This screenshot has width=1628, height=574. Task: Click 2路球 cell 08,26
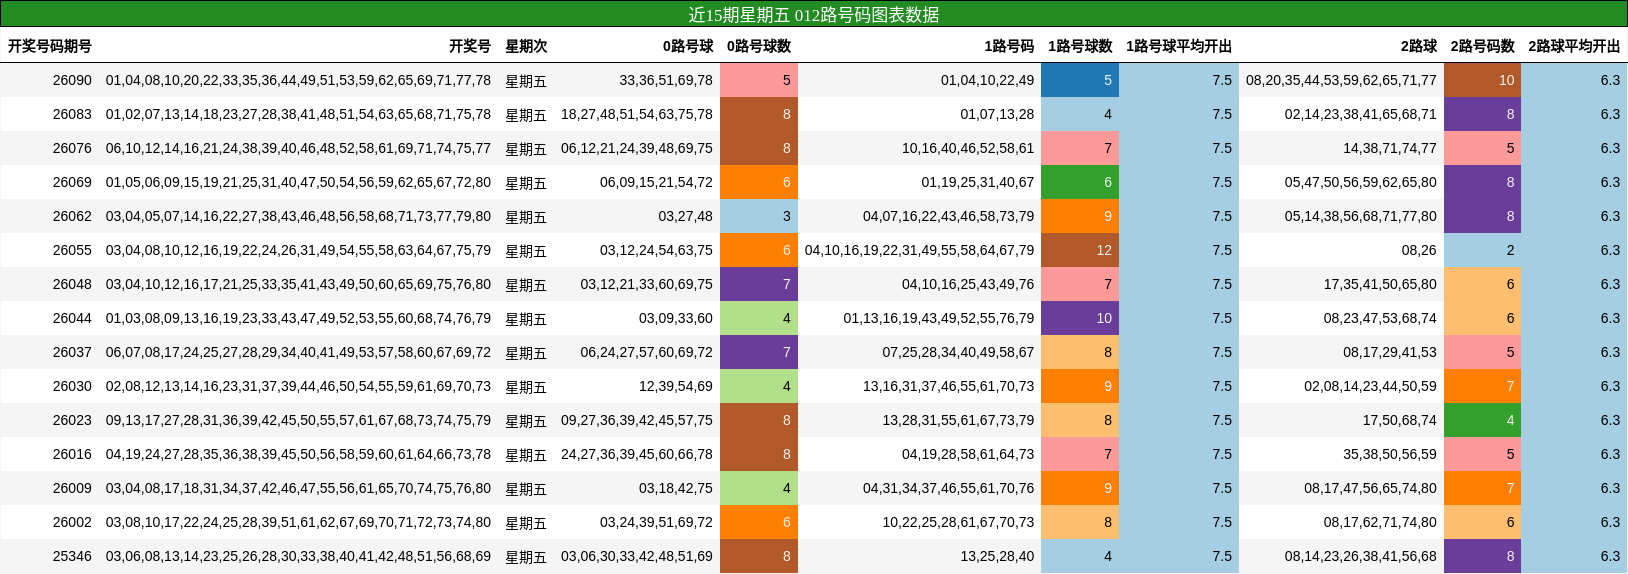pos(1419,250)
